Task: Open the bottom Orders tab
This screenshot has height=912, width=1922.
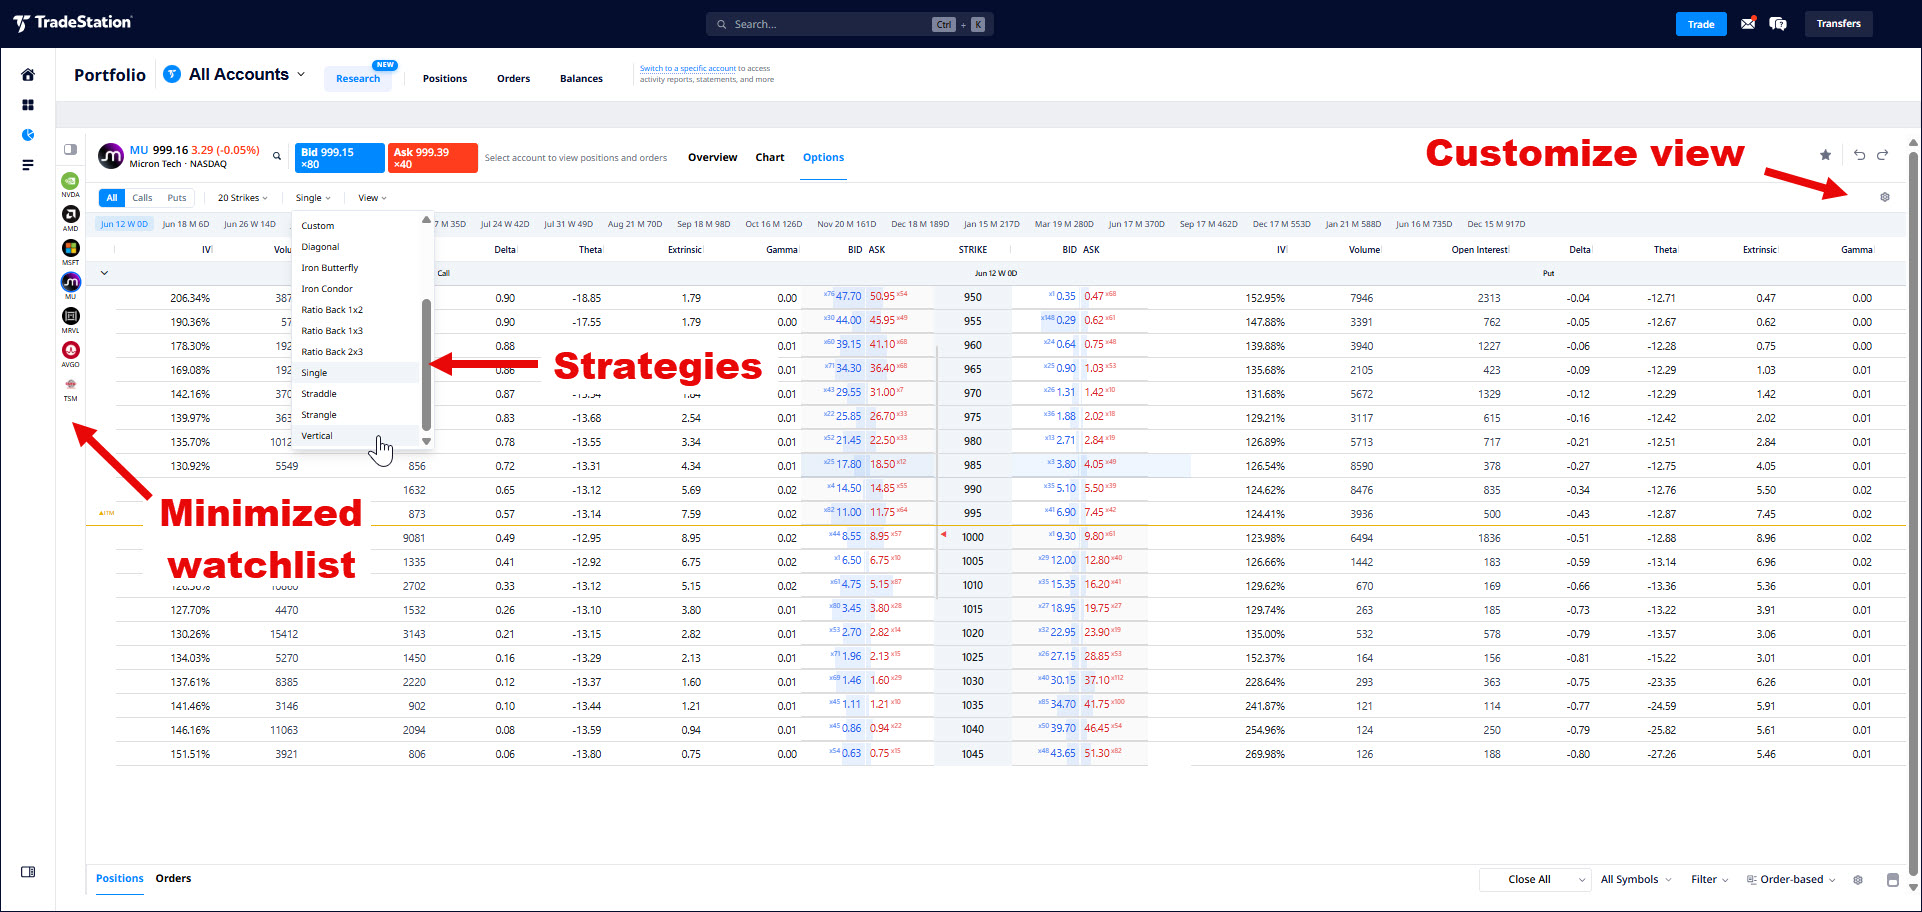Action: (173, 879)
